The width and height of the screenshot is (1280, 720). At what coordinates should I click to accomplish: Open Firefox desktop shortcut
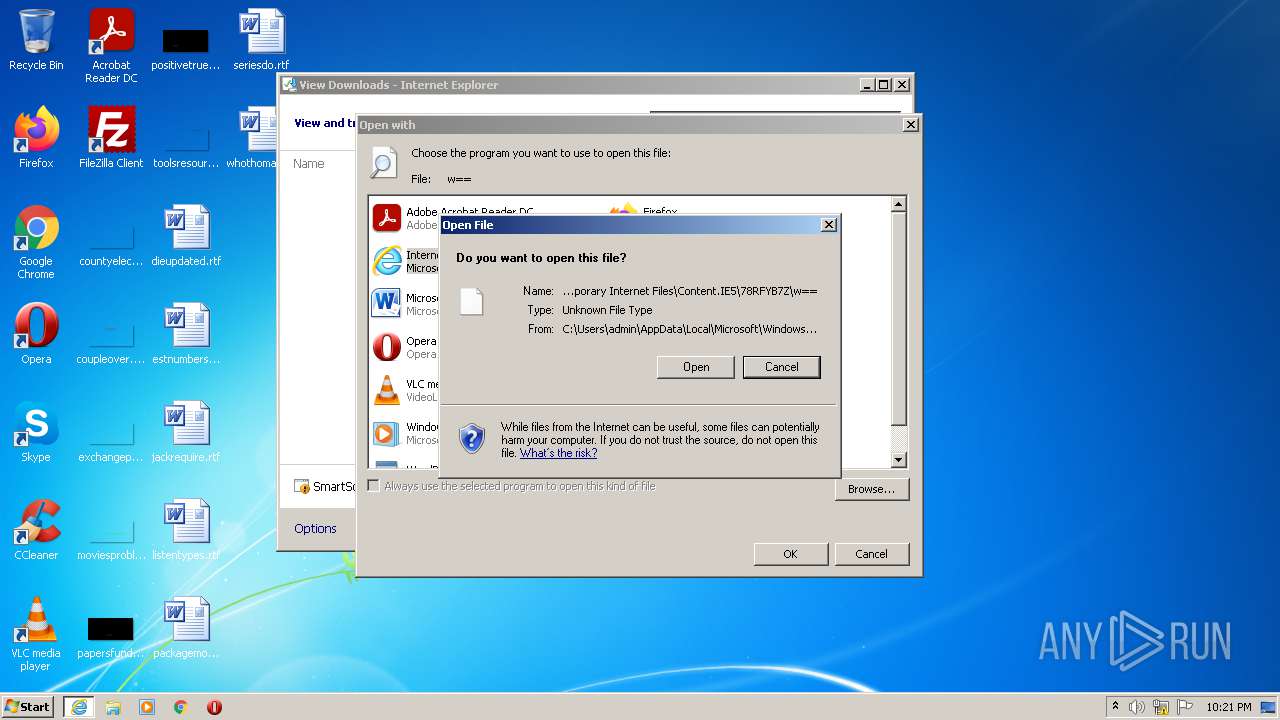(x=36, y=138)
